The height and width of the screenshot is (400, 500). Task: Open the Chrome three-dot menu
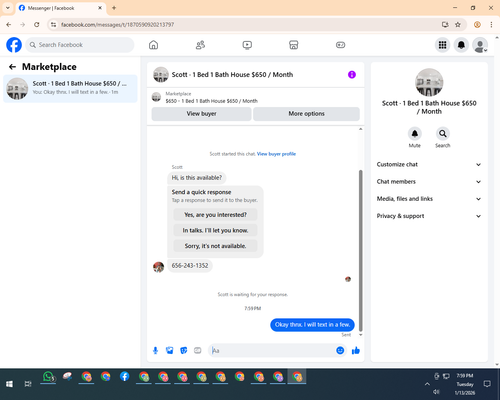[x=491, y=24]
